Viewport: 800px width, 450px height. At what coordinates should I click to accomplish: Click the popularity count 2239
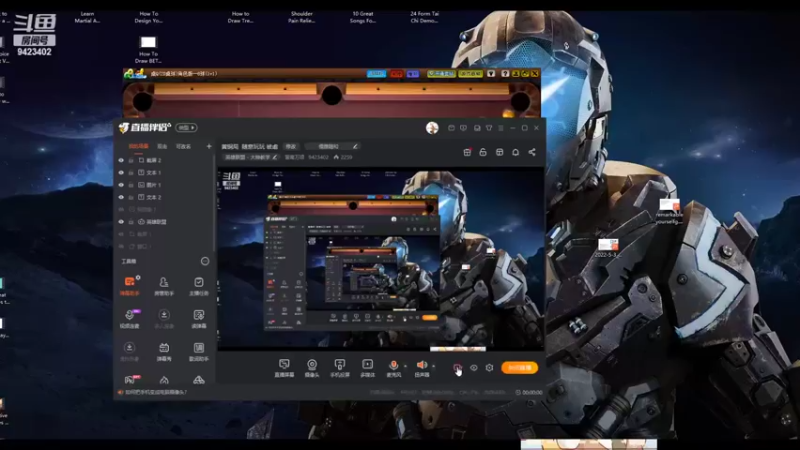point(343,157)
